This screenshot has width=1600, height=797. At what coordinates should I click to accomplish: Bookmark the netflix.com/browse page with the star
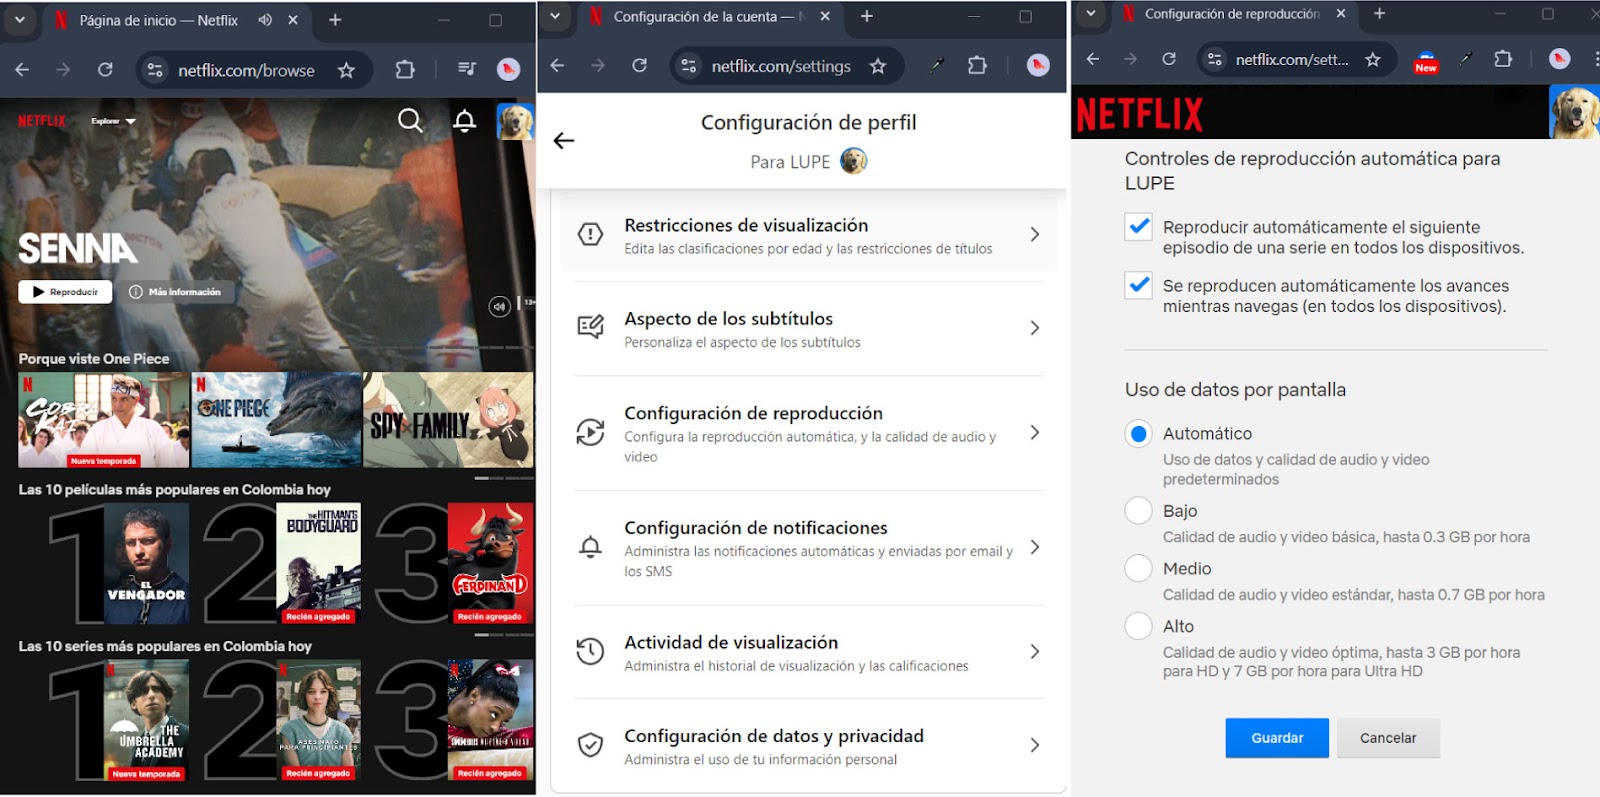(346, 70)
